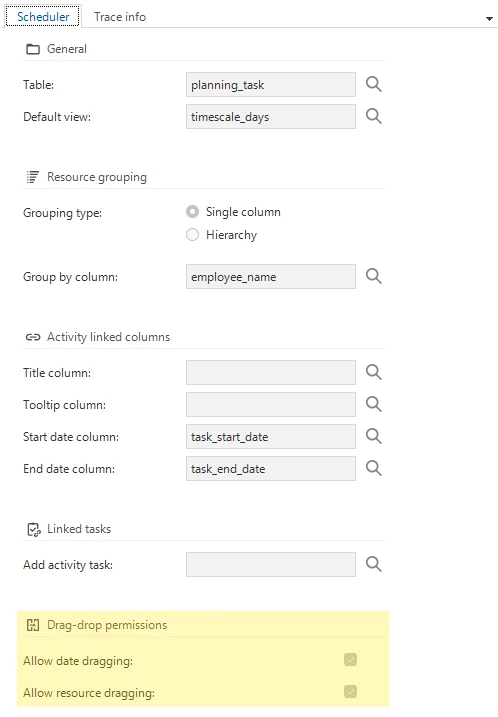Click the empty Title column field
The height and width of the screenshot is (717, 498).
point(271,373)
